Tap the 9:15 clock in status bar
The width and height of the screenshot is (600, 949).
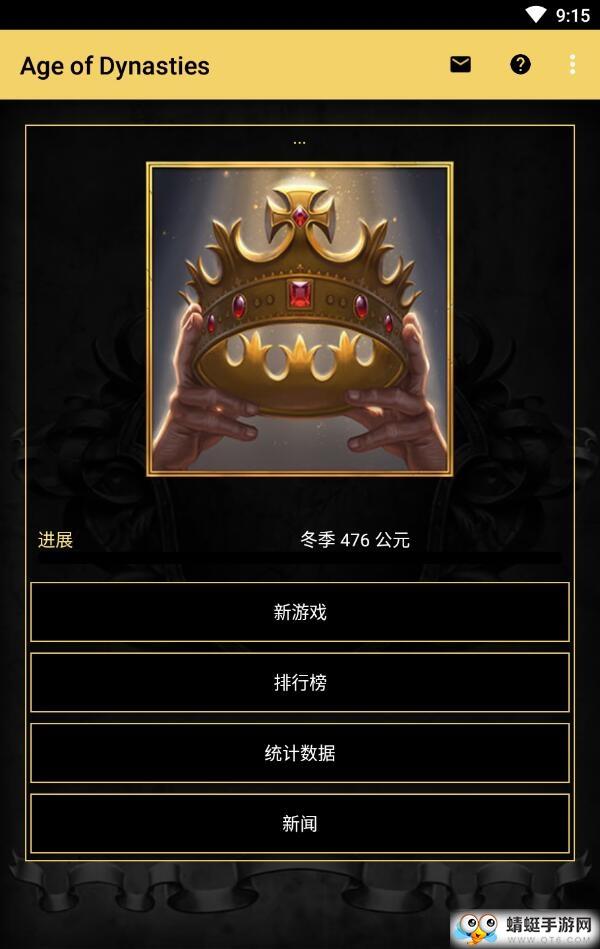point(573,15)
